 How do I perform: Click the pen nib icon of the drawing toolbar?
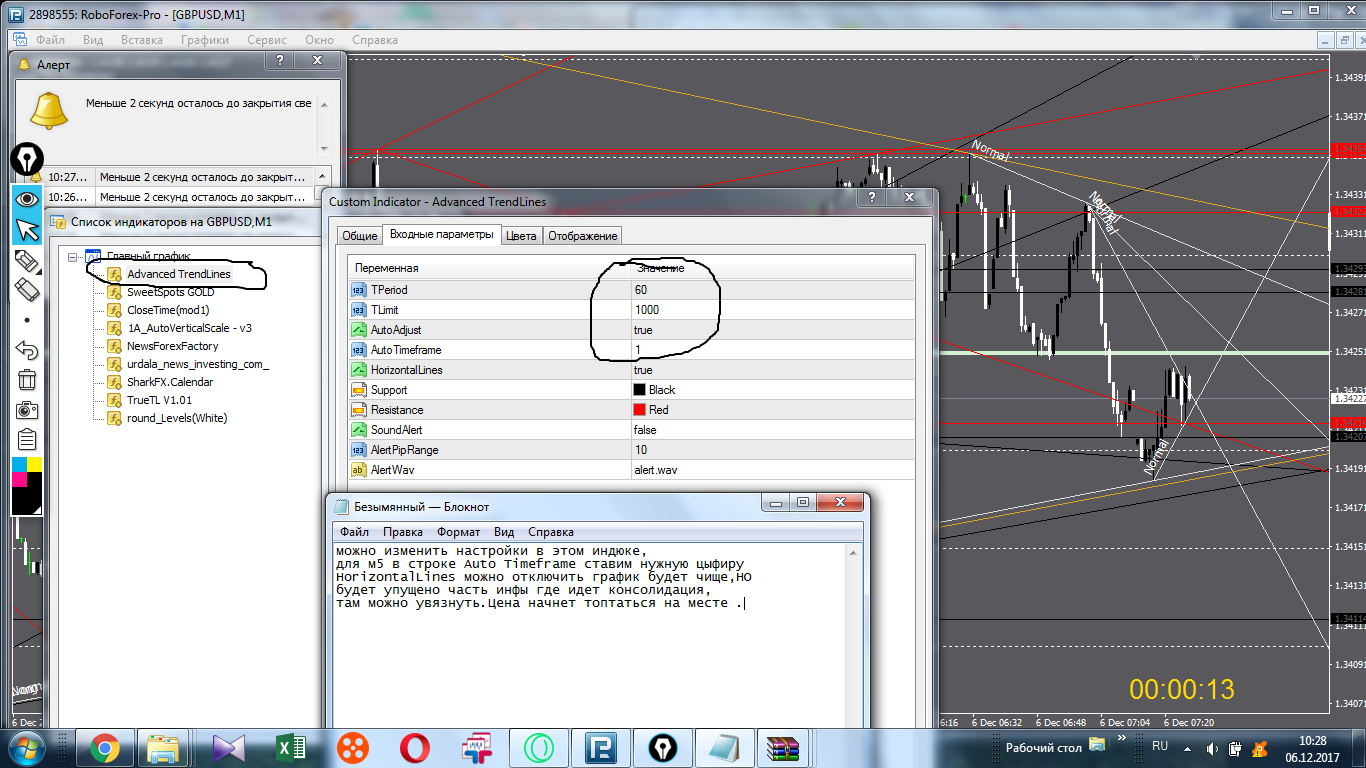(26, 161)
